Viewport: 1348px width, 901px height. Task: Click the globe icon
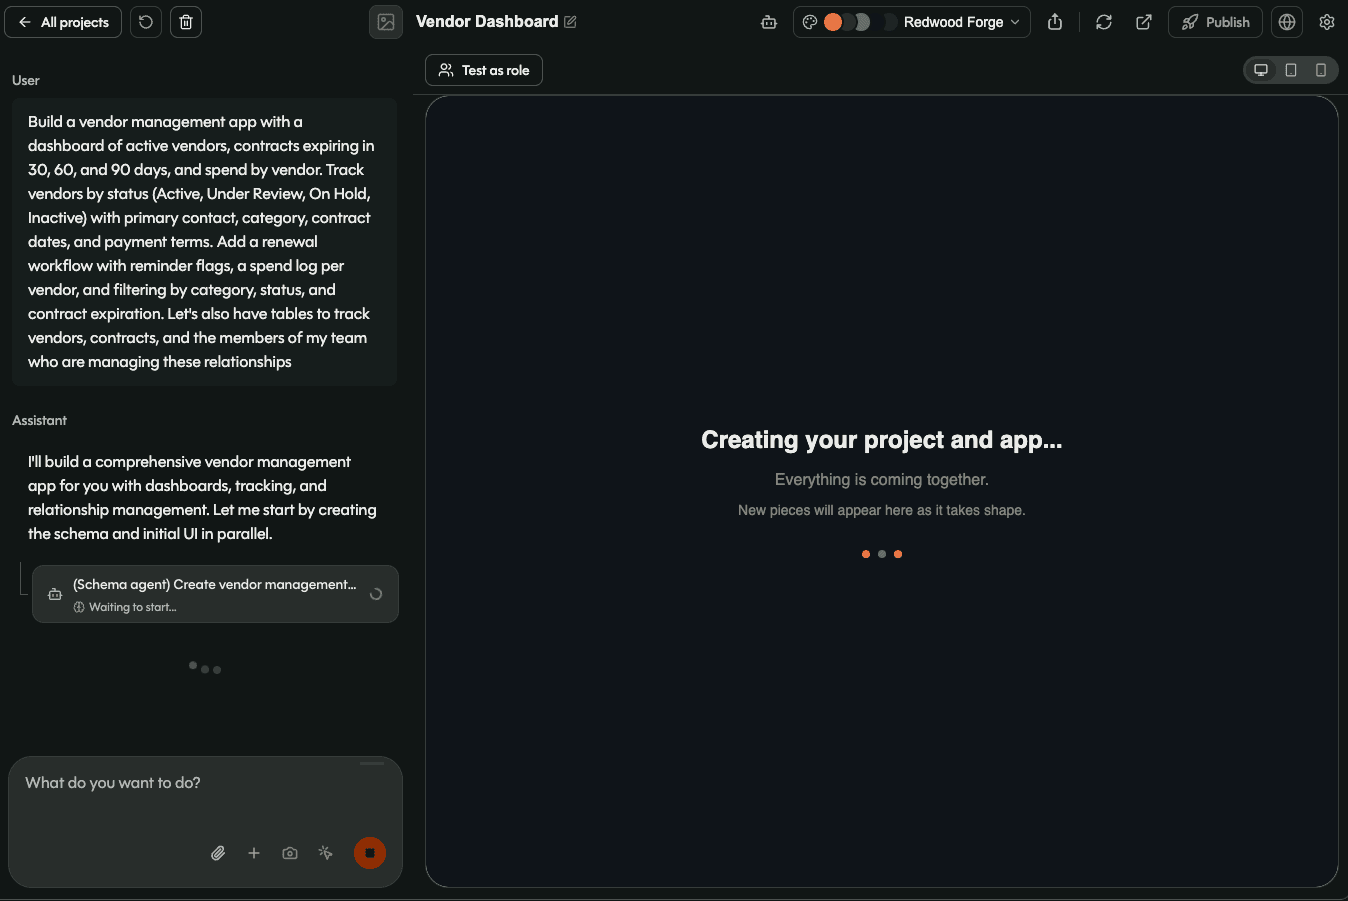[1287, 22]
